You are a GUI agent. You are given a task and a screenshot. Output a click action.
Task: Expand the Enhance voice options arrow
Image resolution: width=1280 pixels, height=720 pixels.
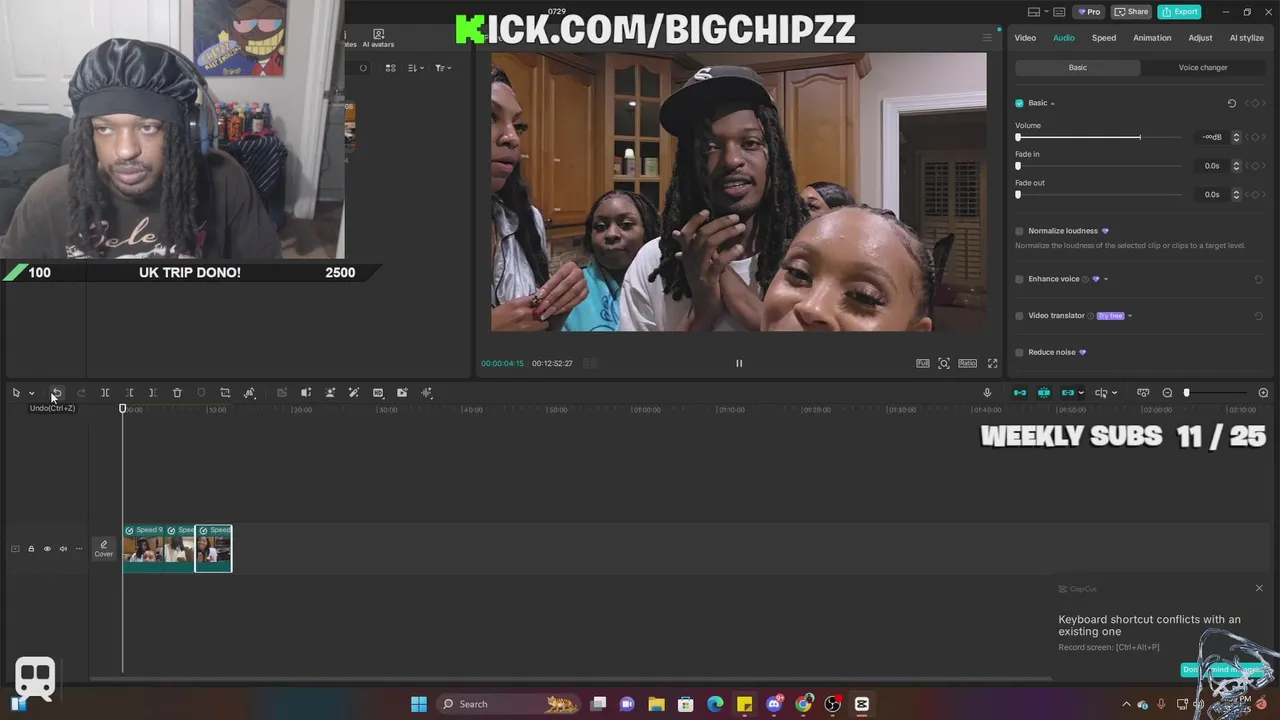(x=1105, y=279)
